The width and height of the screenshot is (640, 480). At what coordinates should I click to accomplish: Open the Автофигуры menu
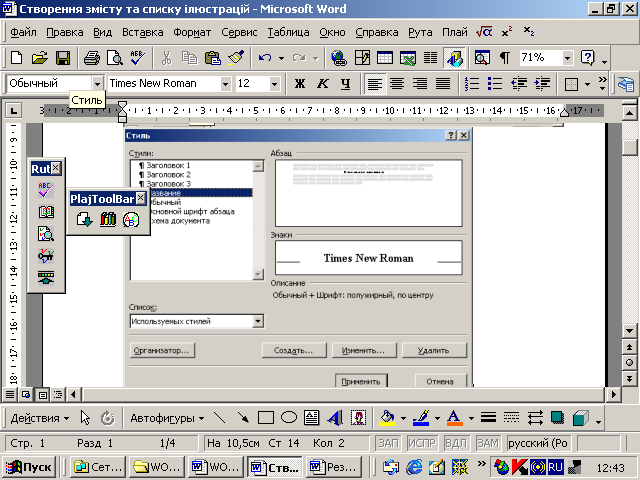(167, 418)
